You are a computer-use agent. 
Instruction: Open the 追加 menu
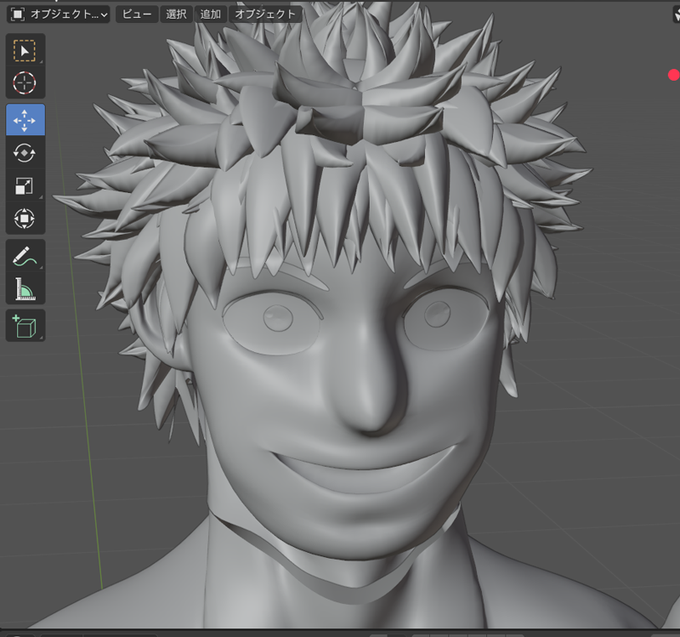click(x=210, y=14)
